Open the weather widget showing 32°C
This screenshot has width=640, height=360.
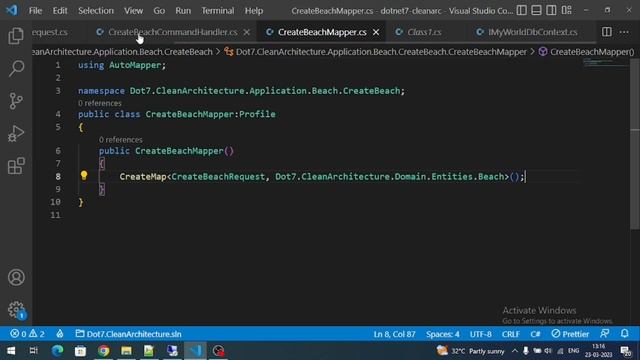click(470, 351)
